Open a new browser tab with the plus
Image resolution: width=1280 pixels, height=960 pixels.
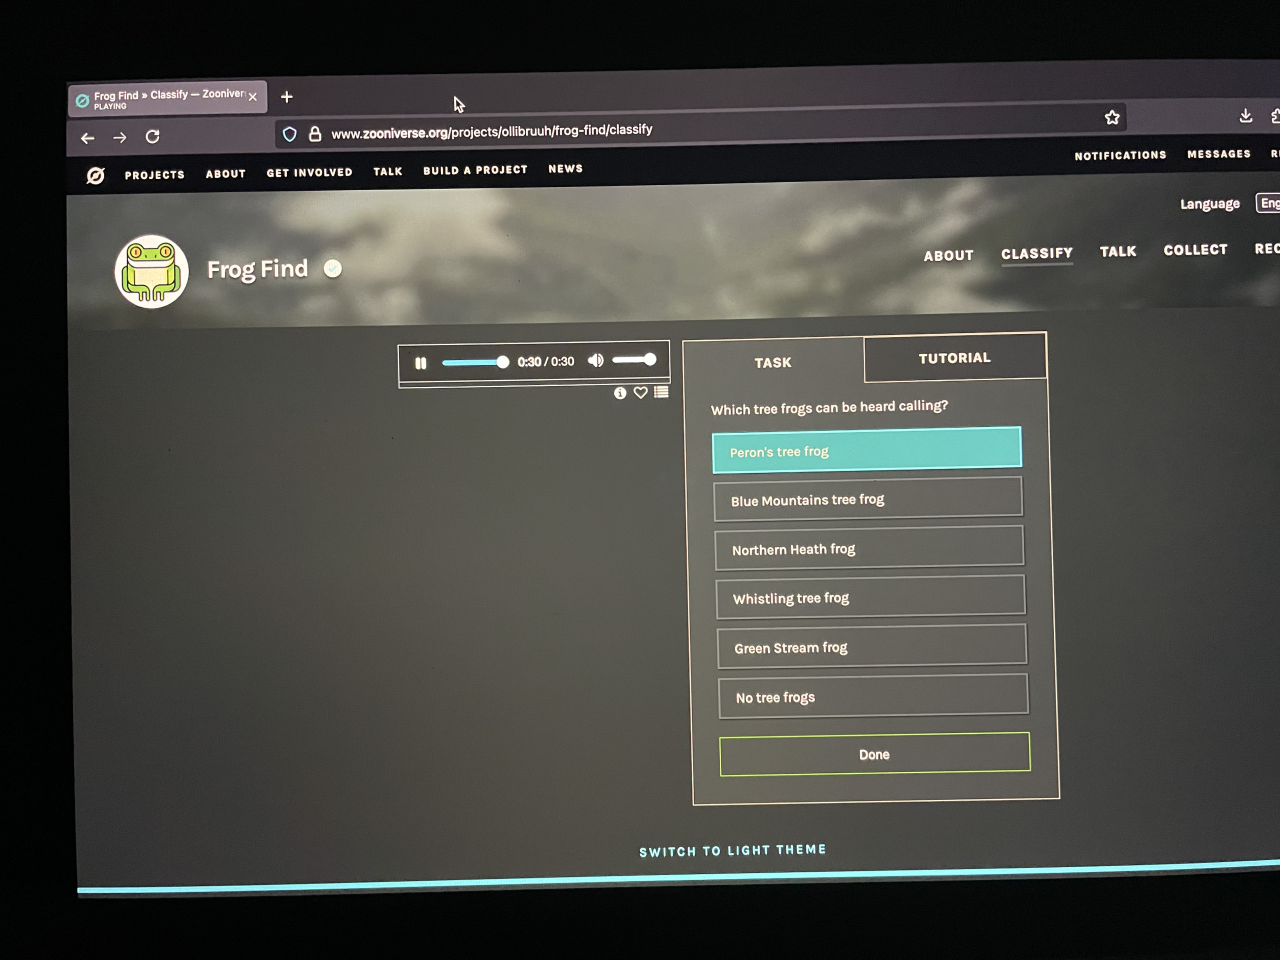coord(287,97)
